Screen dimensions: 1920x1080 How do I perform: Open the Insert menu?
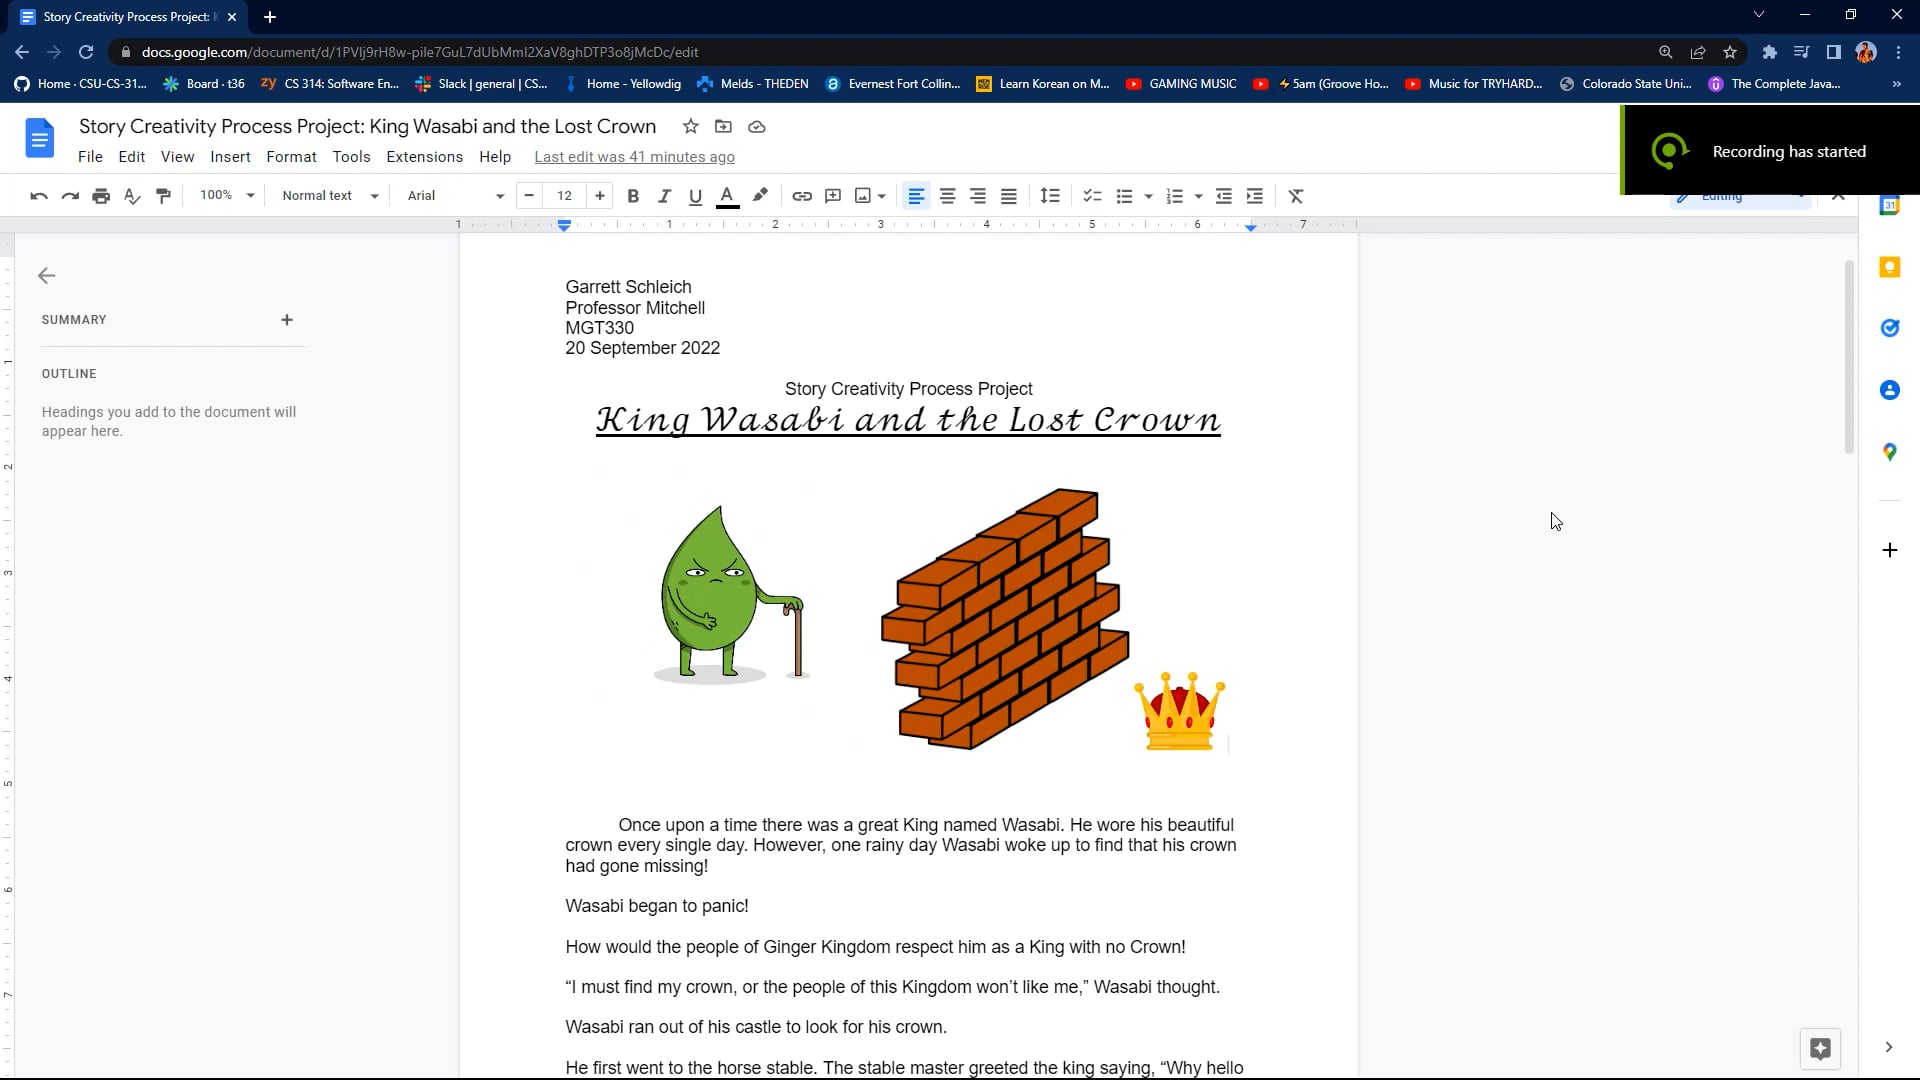pyautogui.click(x=230, y=157)
